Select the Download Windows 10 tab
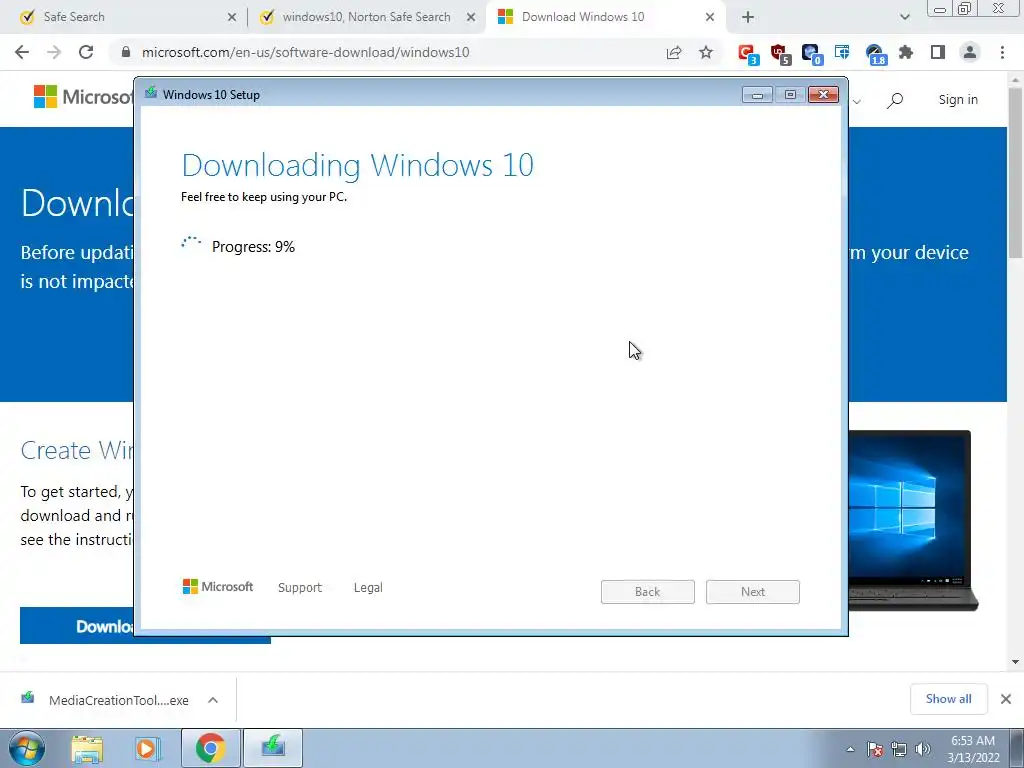 (x=605, y=17)
